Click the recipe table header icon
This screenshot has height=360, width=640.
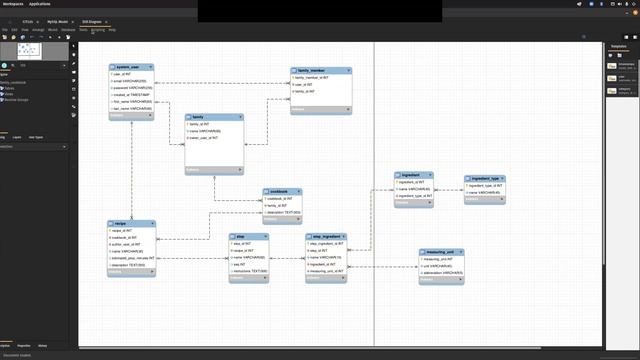111,224
